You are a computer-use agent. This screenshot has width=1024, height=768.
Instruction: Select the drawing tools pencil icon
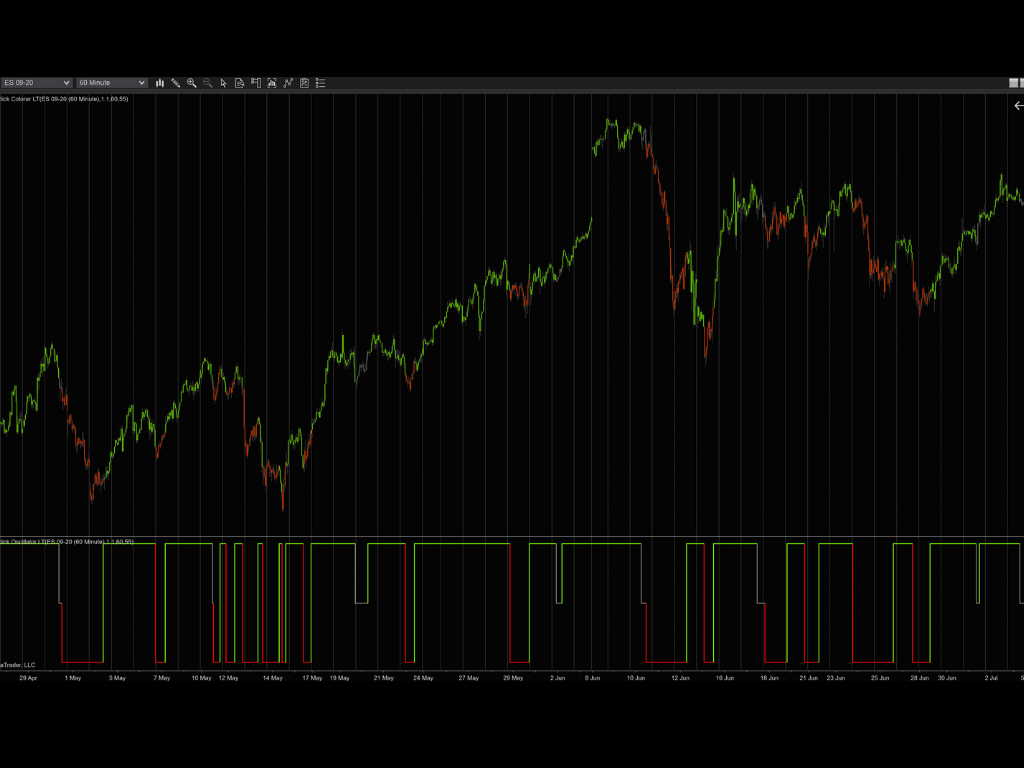tap(176, 83)
